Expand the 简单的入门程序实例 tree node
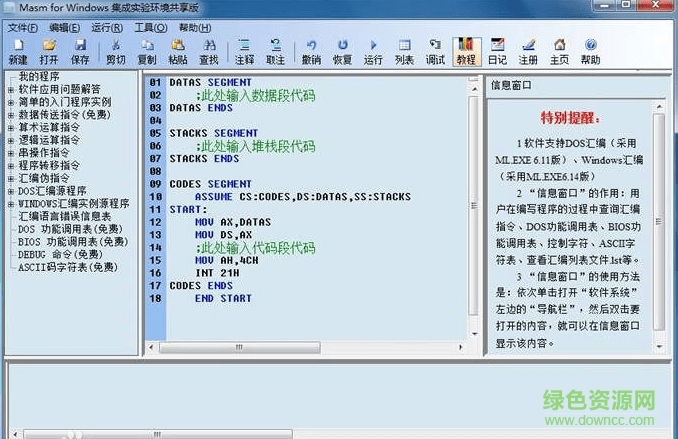The height and width of the screenshot is (439, 678). tap(11, 103)
